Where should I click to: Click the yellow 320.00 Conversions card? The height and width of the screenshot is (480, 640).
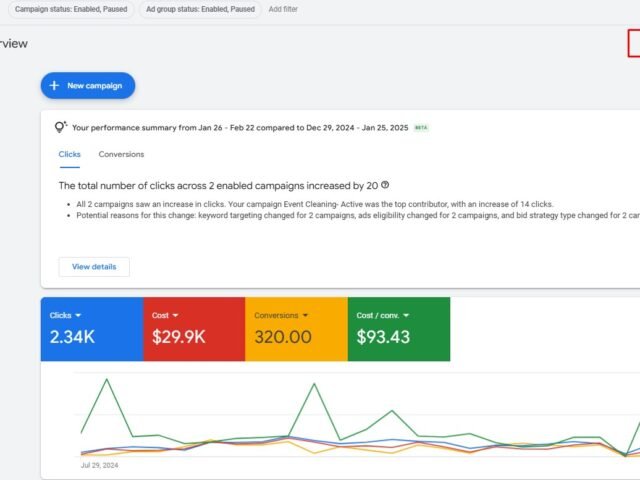tap(295, 337)
